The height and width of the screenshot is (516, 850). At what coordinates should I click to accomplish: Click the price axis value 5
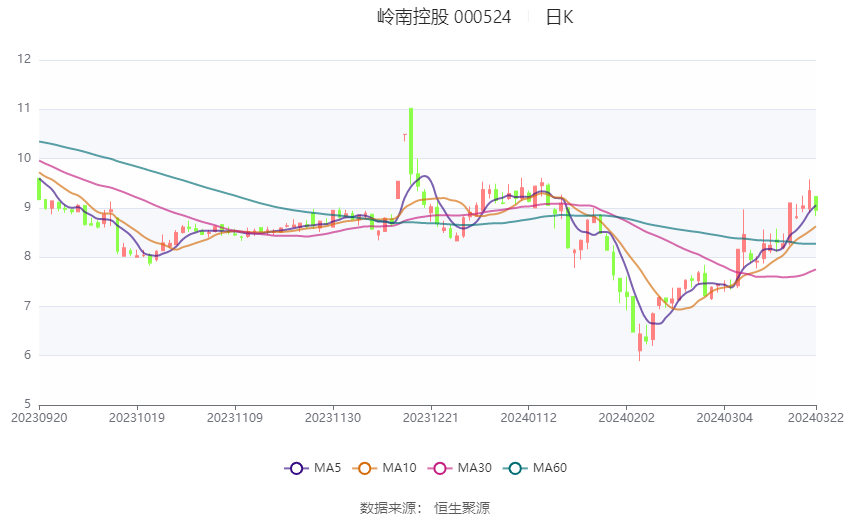[27, 404]
